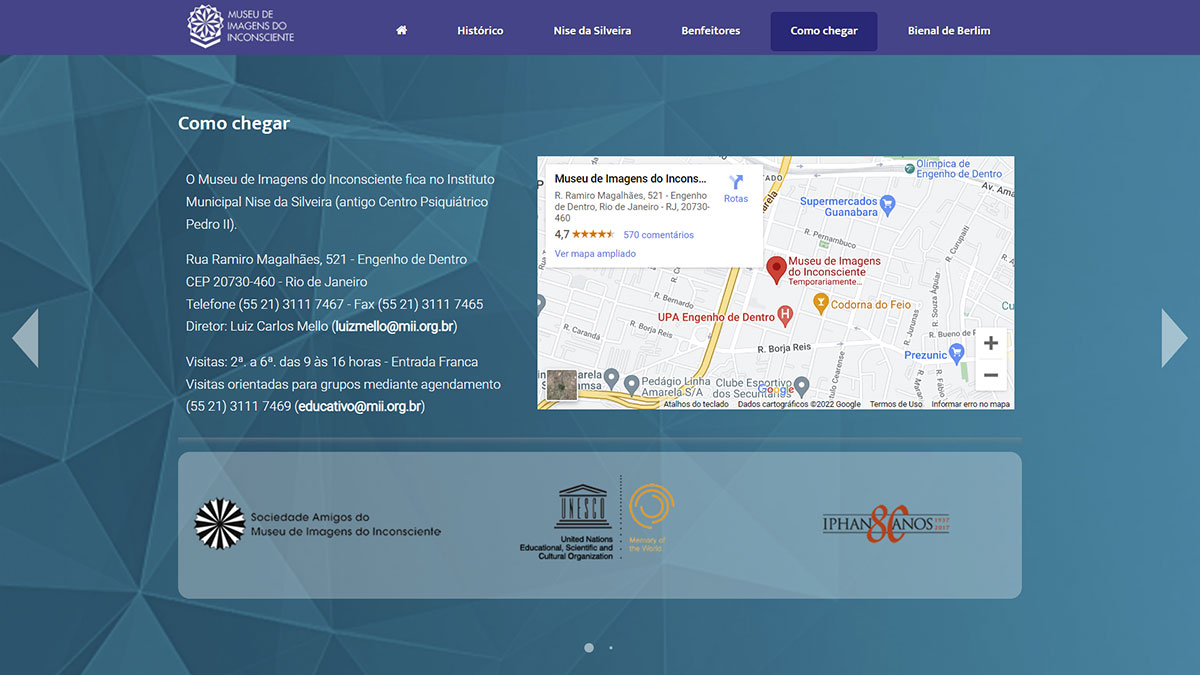Viewport: 1200px width, 675px height.
Task: Open the Histórico menu item
Action: pos(480,31)
